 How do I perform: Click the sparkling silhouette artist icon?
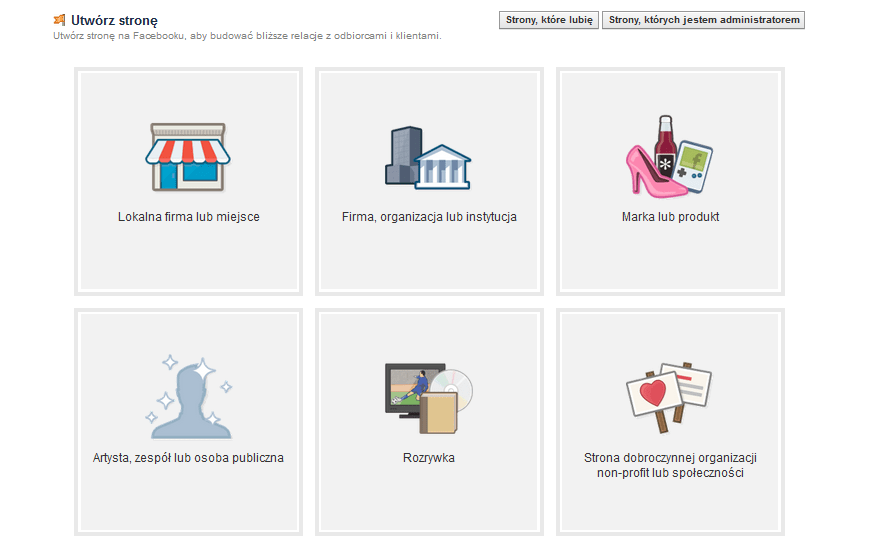188,397
